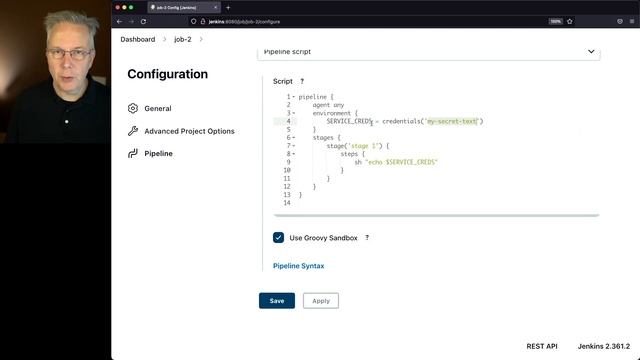The width and height of the screenshot is (640, 360).
Task: Click the Jenkins 2.361.2 version link
Action: point(604,346)
